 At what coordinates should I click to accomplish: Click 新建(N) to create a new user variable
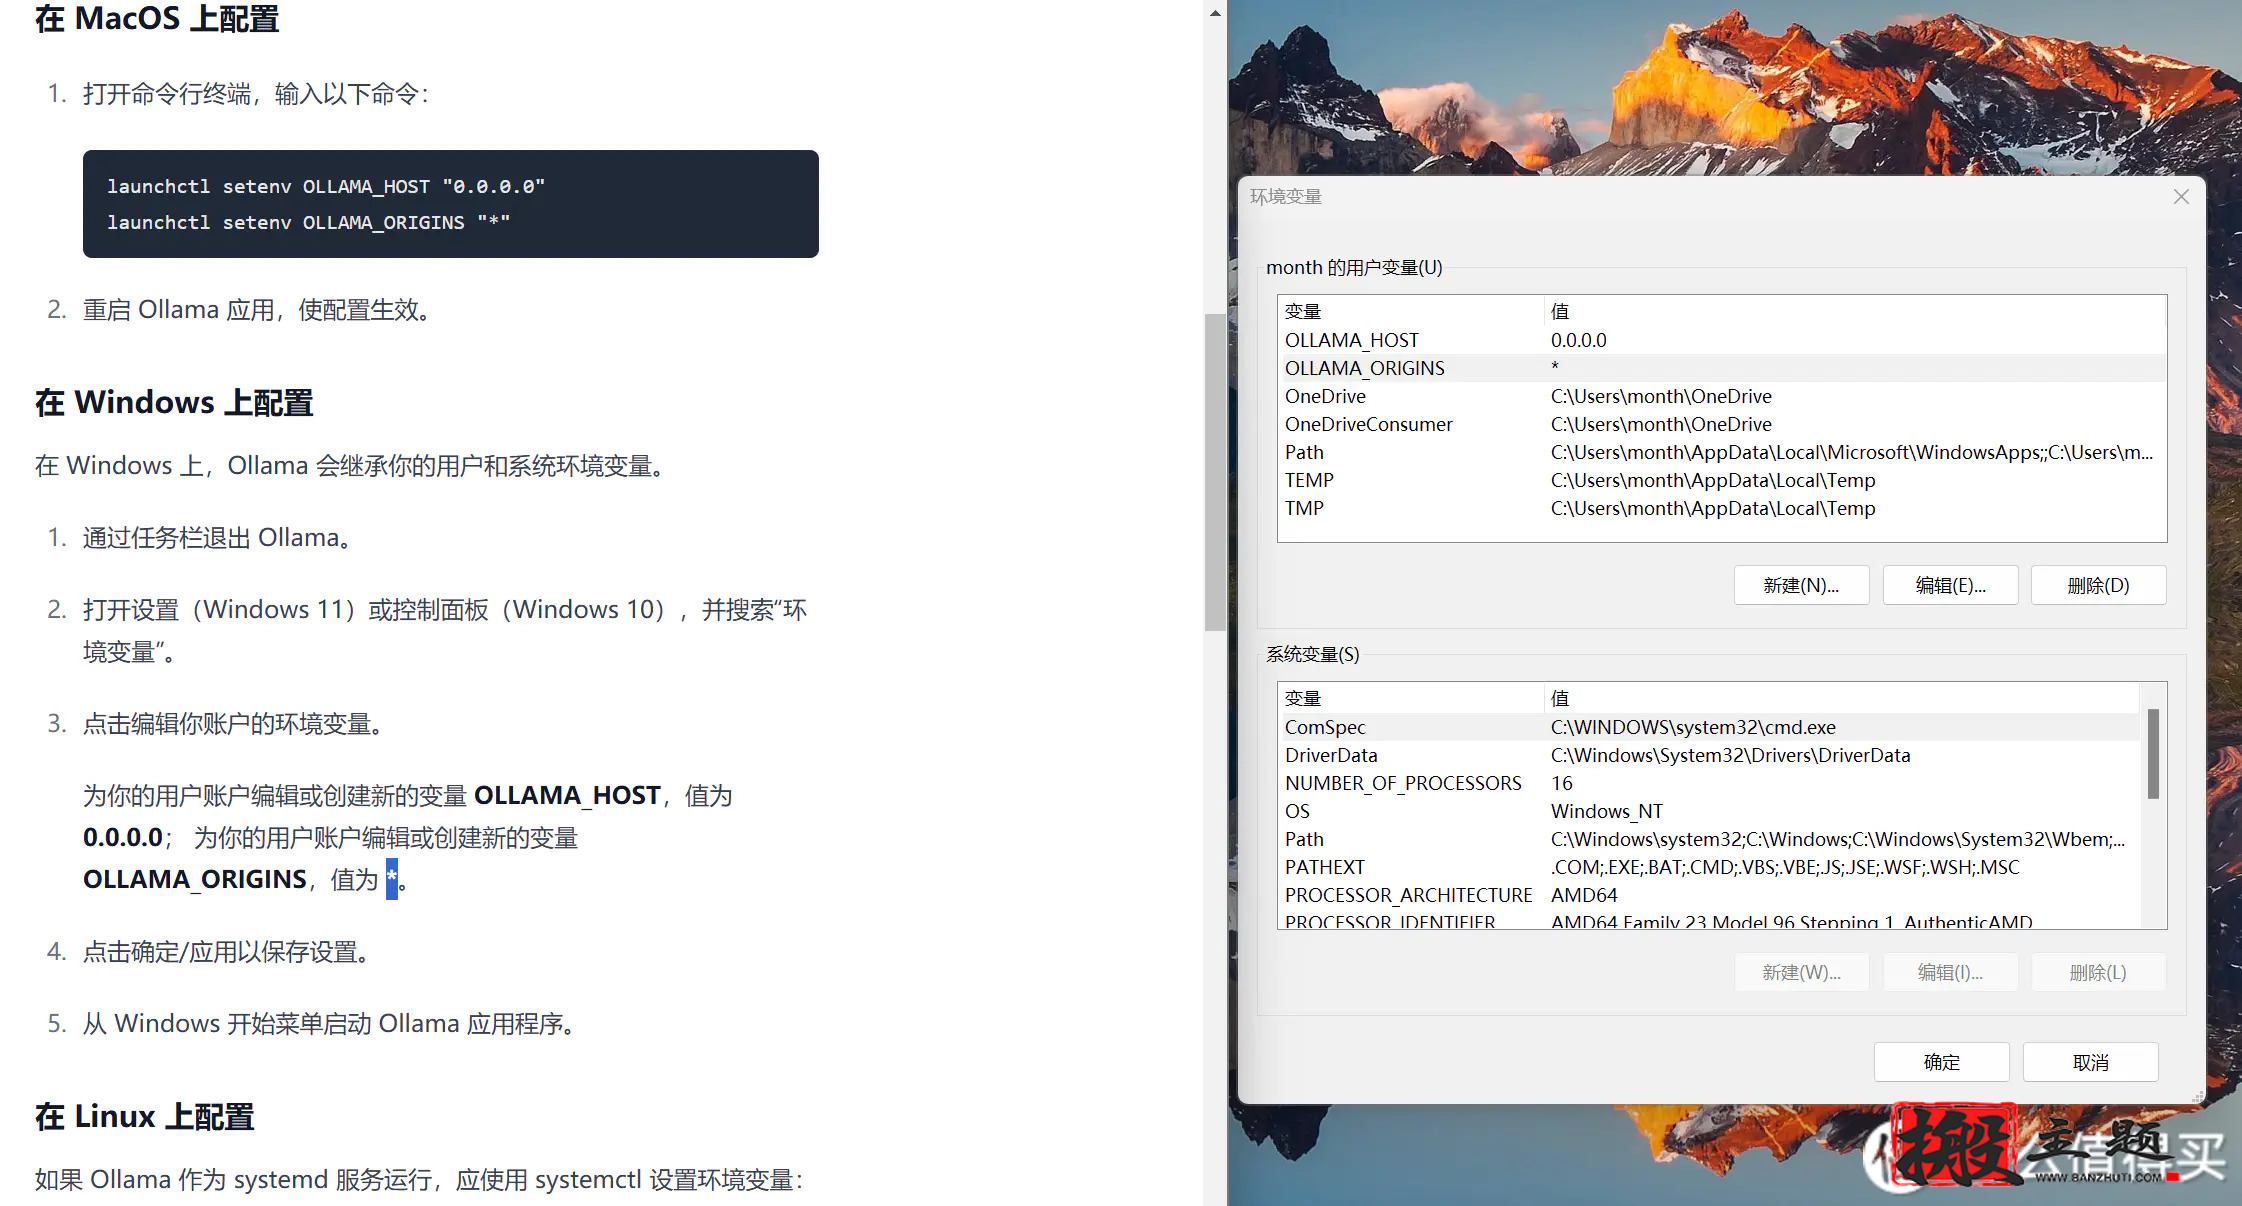tap(1800, 585)
